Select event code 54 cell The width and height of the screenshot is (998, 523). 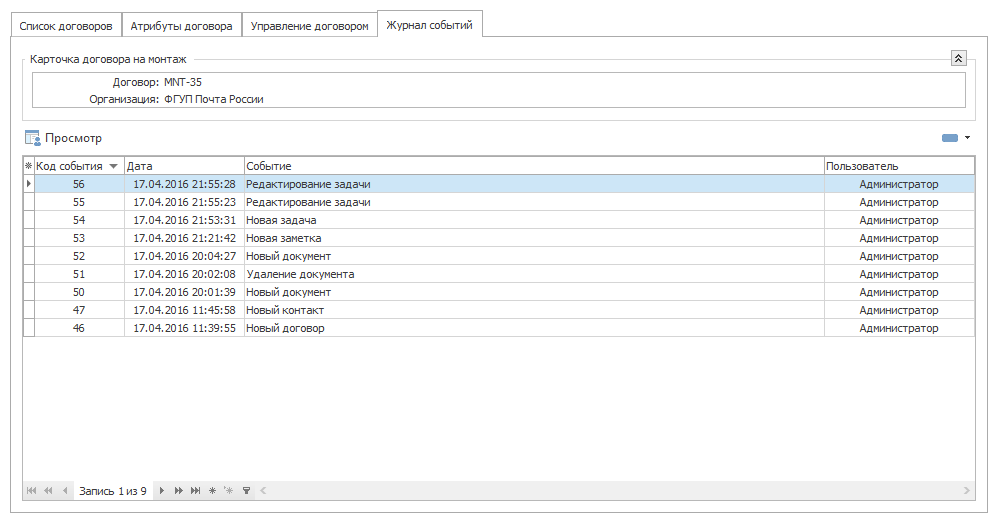pyautogui.click(x=79, y=220)
